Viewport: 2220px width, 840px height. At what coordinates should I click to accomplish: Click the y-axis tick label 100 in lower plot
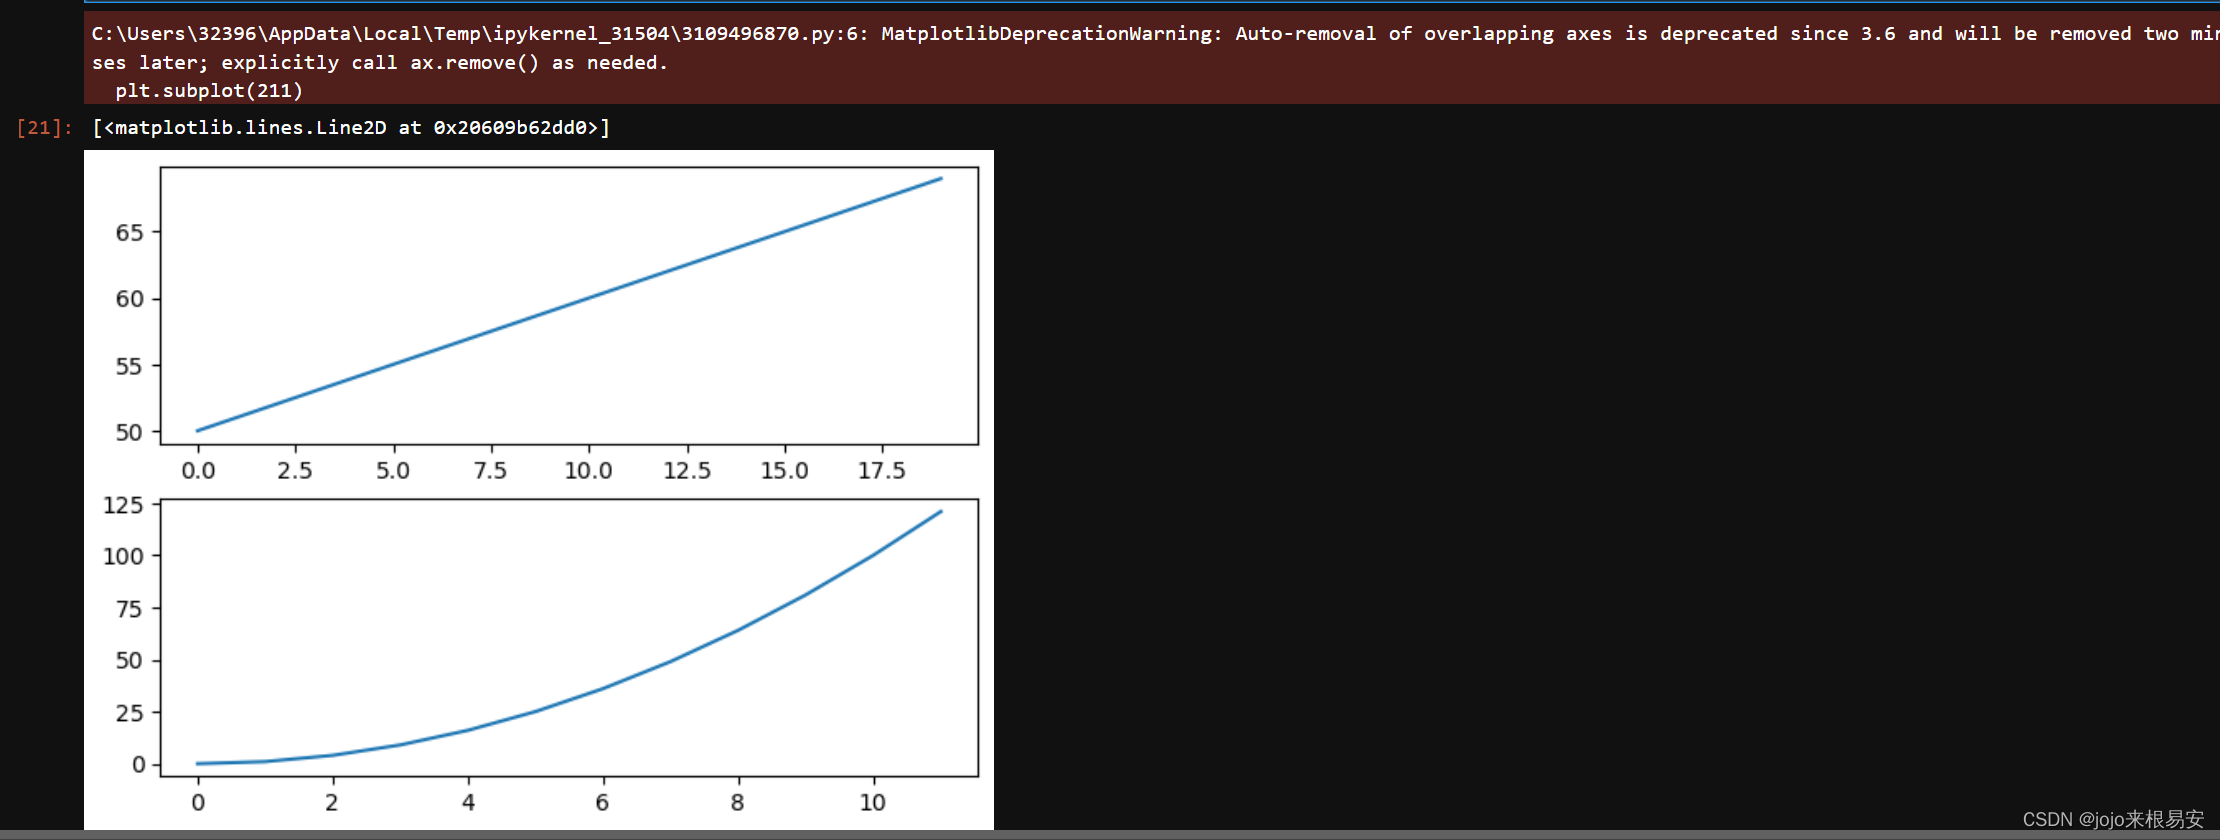coord(123,556)
